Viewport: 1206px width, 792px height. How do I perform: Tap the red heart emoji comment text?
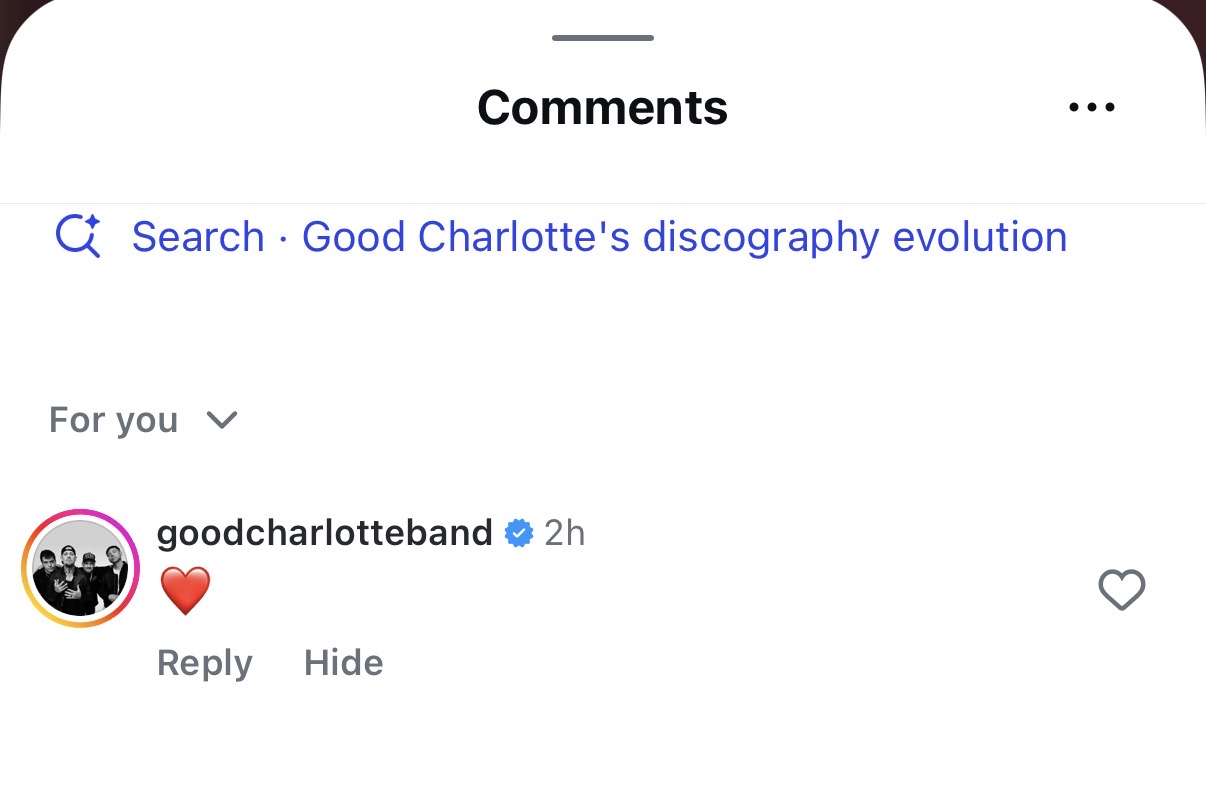(185, 590)
